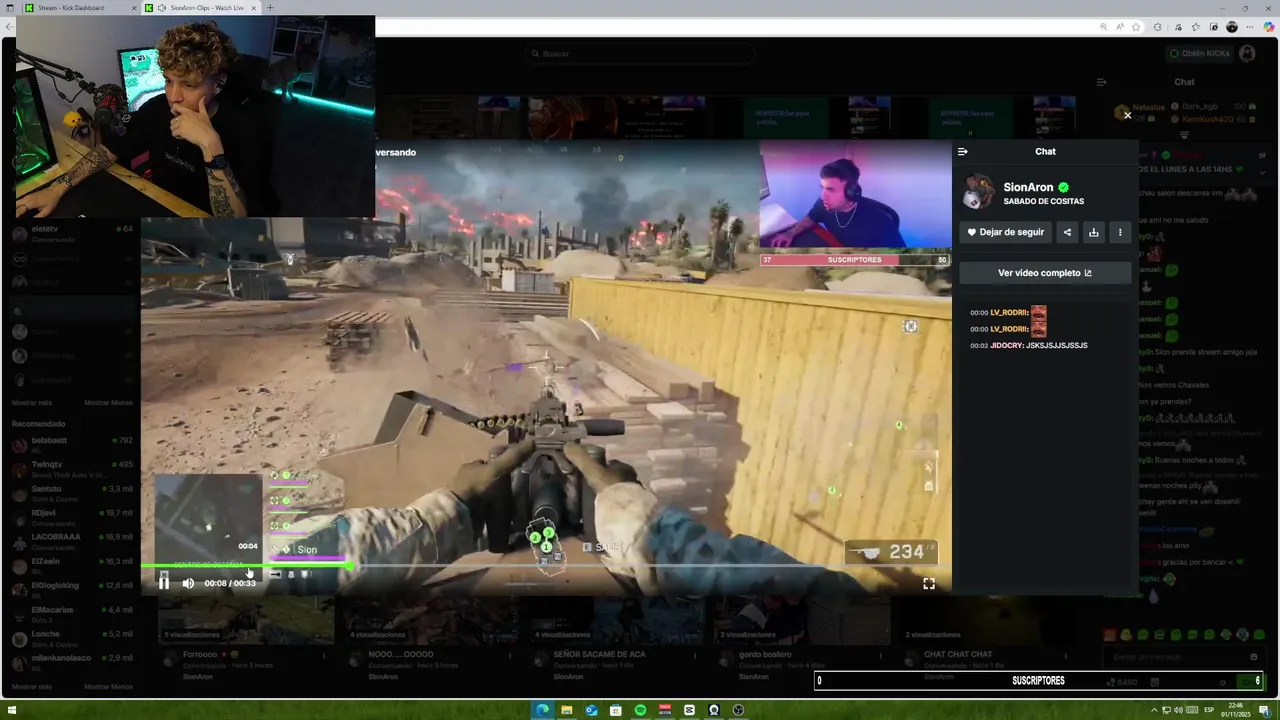Viewport: 1280px width, 720px height.
Task: Click the Chat header in background stream
Action: click(x=1184, y=82)
